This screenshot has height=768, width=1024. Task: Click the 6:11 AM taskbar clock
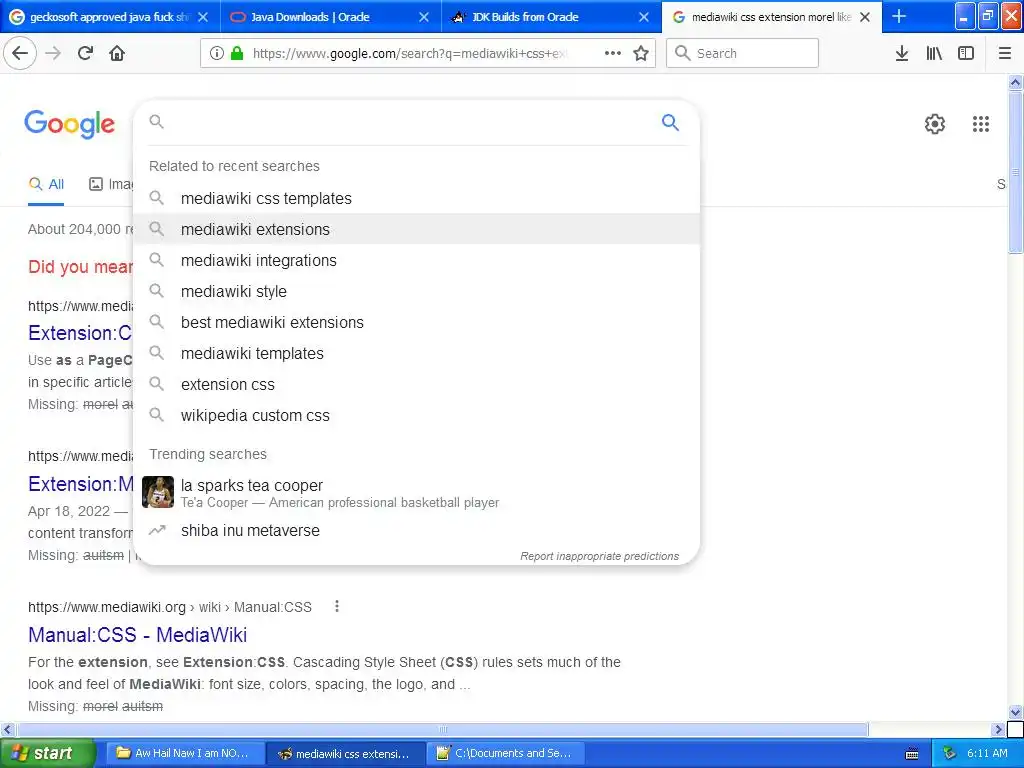pos(987,754)
